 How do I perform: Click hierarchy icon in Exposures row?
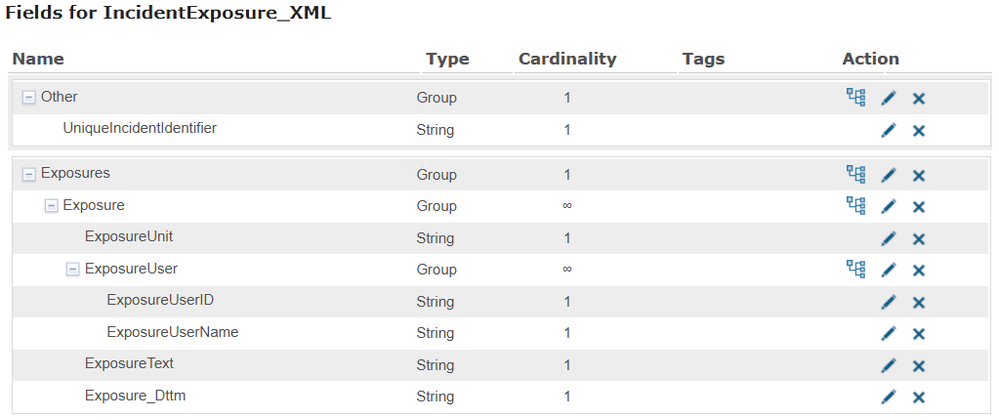coord(855,174)
